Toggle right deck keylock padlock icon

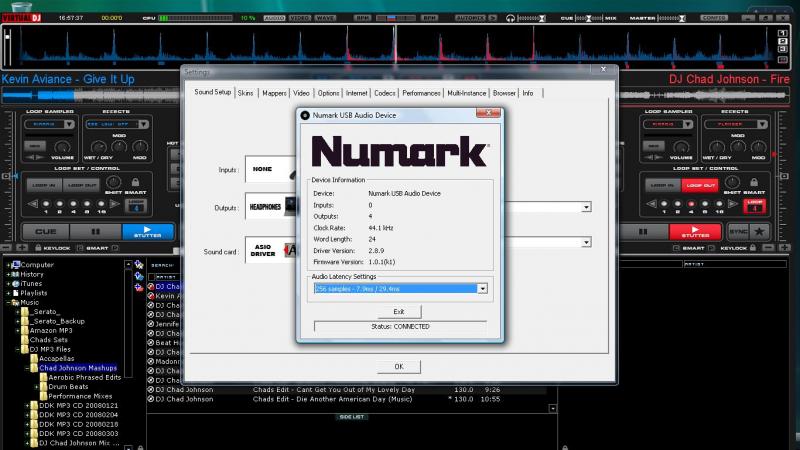pyautogui.click(x=753, y=248)
